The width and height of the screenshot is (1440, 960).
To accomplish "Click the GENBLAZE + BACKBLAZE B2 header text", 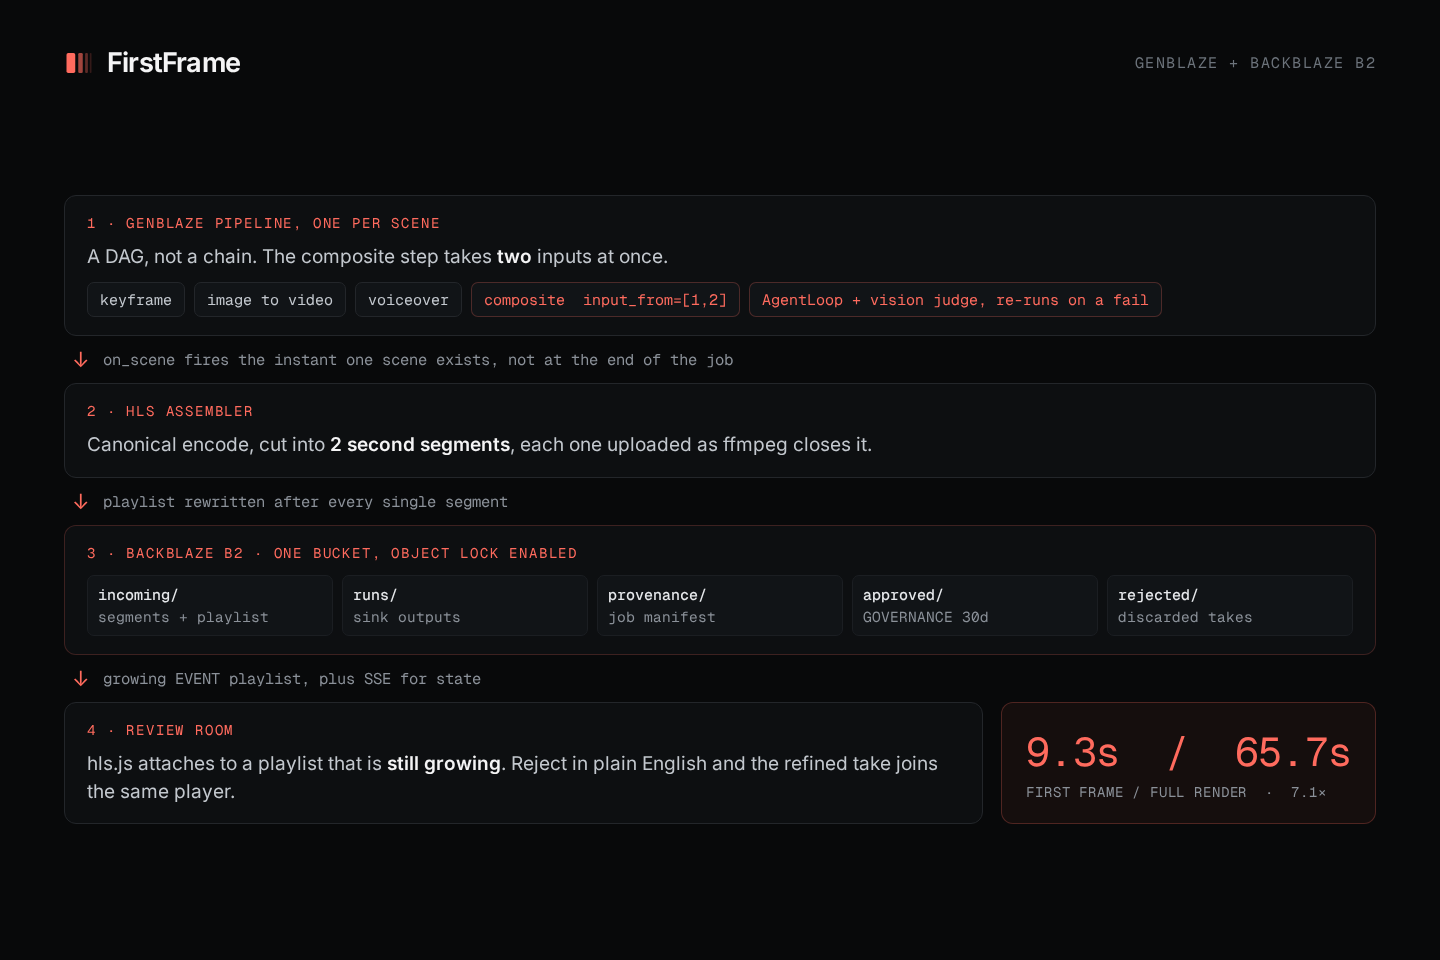I will click(x=1255, y=63).
